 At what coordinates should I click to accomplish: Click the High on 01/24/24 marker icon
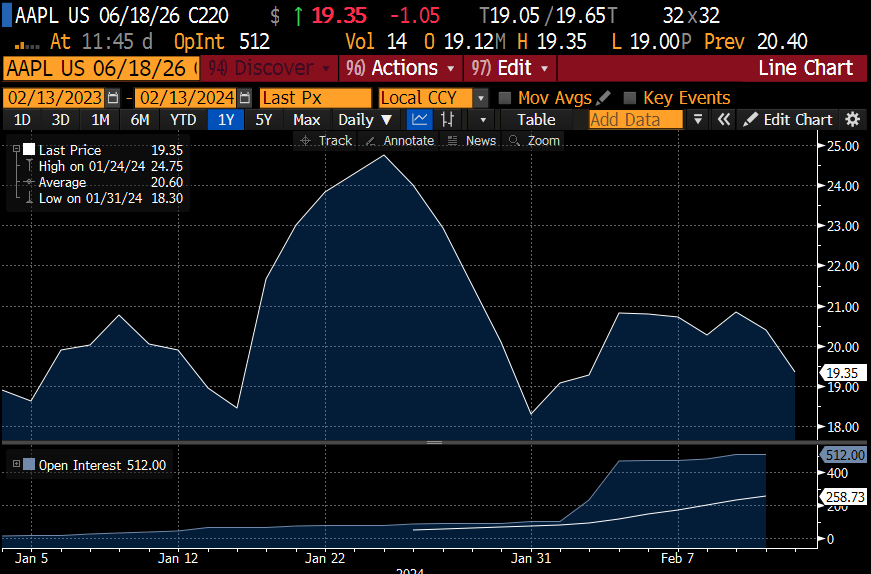pyautogui.click(x=29, y=166)
